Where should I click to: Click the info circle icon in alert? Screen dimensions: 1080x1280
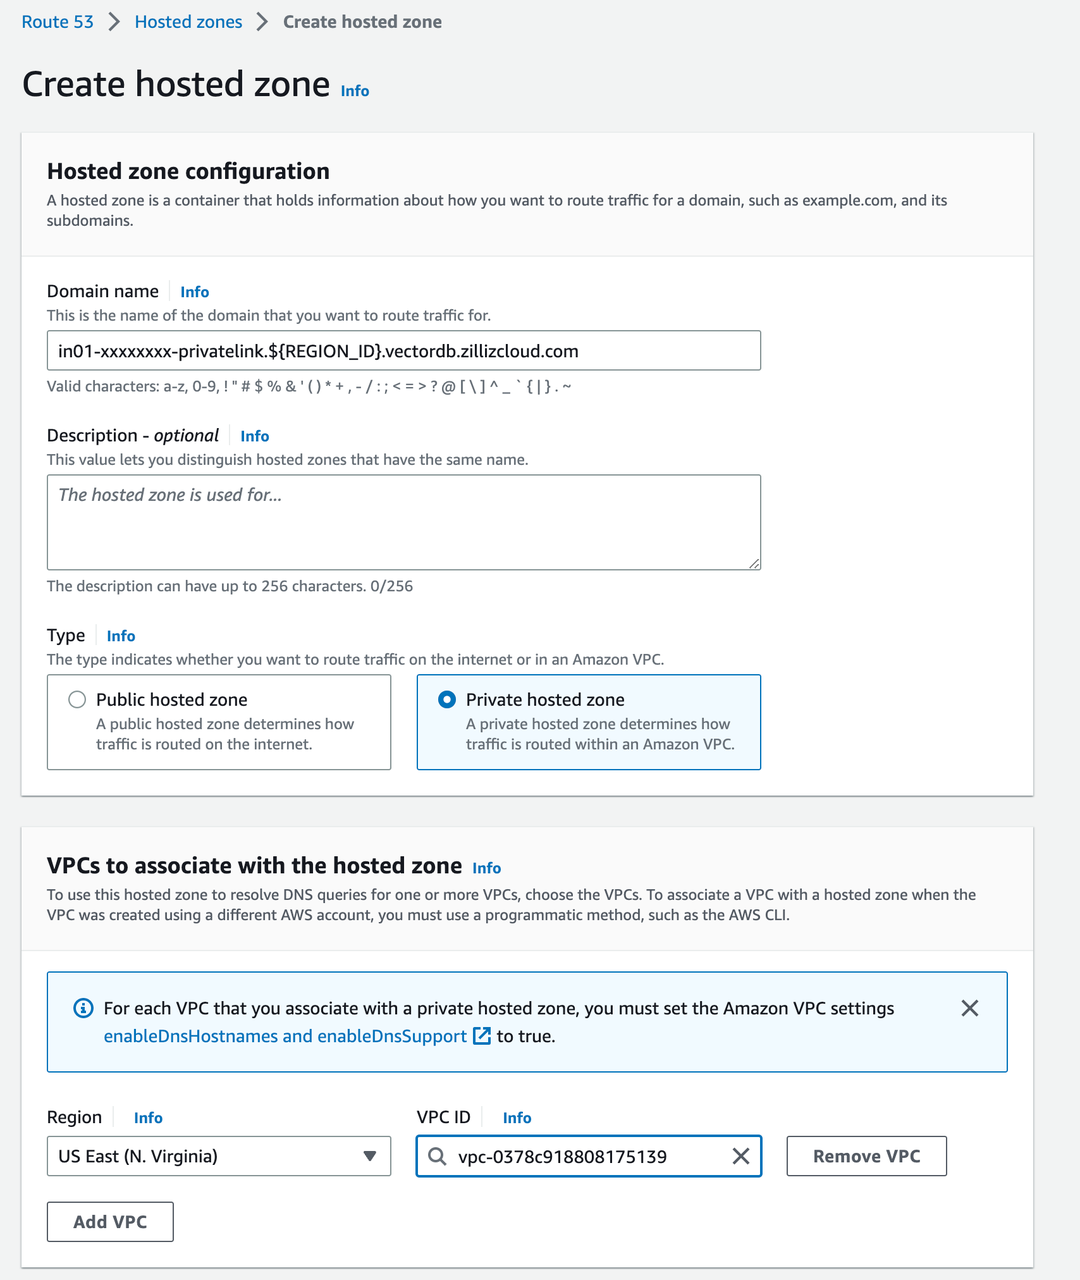84,1008
